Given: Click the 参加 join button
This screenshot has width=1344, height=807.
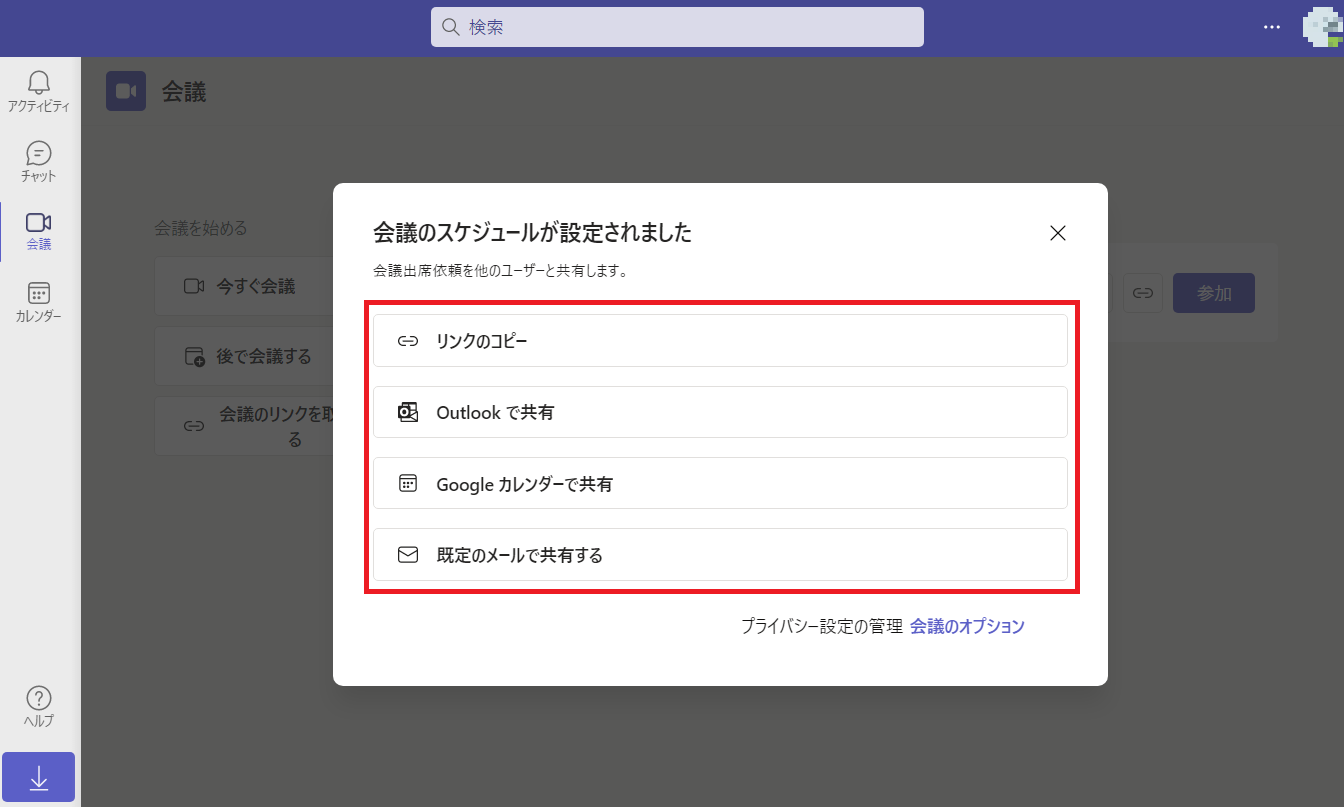Looking at the screenshot, I should point(1213,294).
